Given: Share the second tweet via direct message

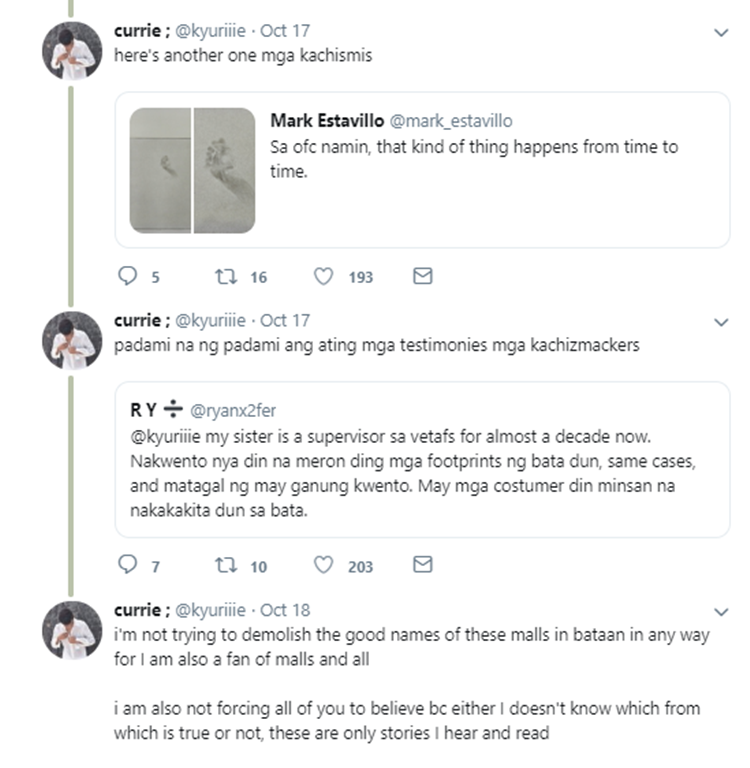Looking at the screenshot, I should click(x=423, y=565).
